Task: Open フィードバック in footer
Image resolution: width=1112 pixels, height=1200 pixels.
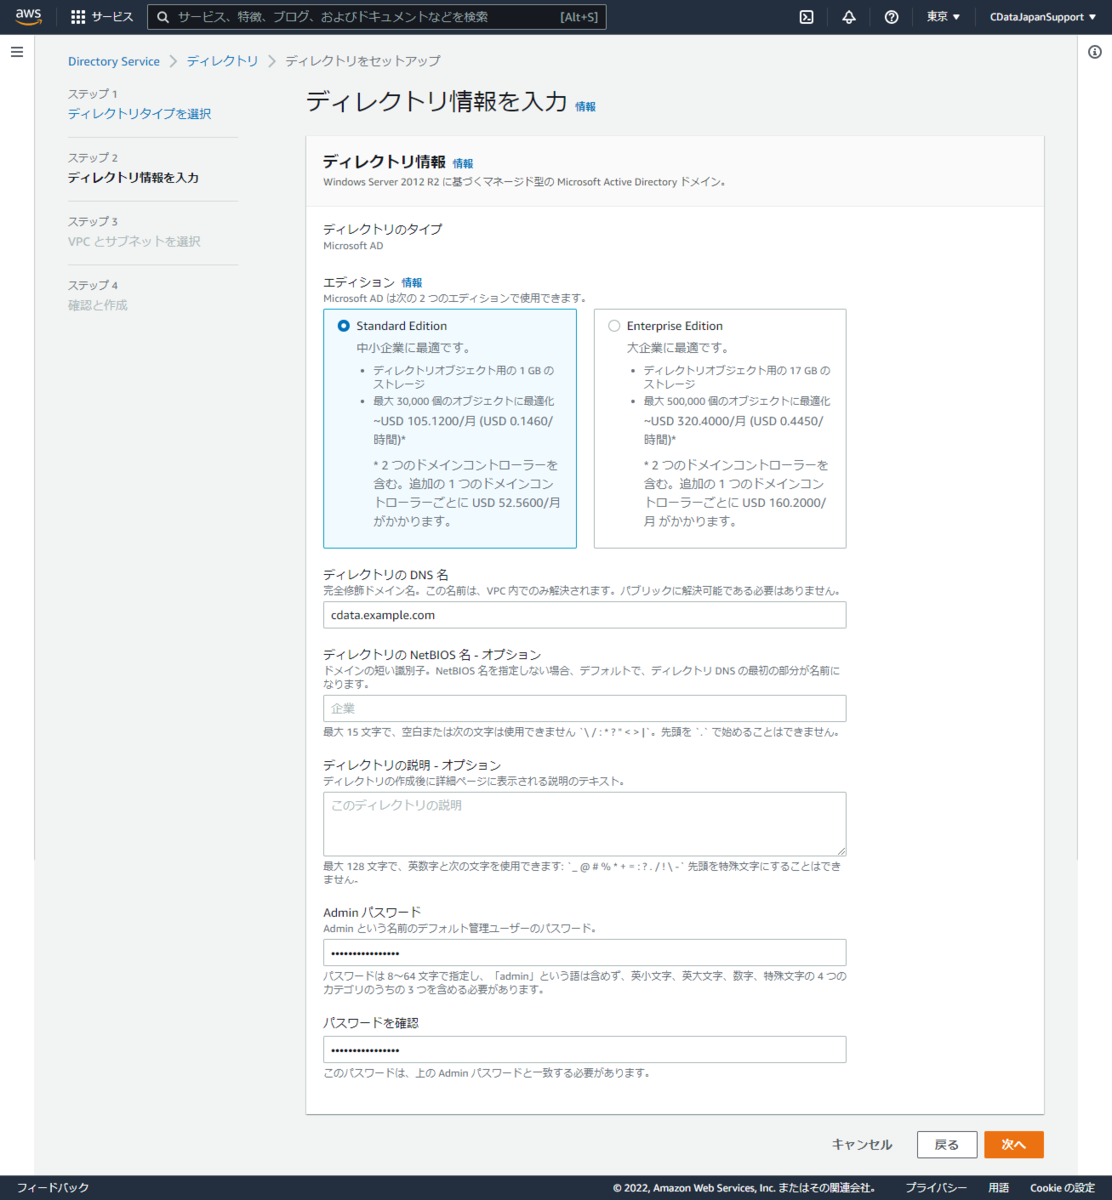Action: point(53,1187)
